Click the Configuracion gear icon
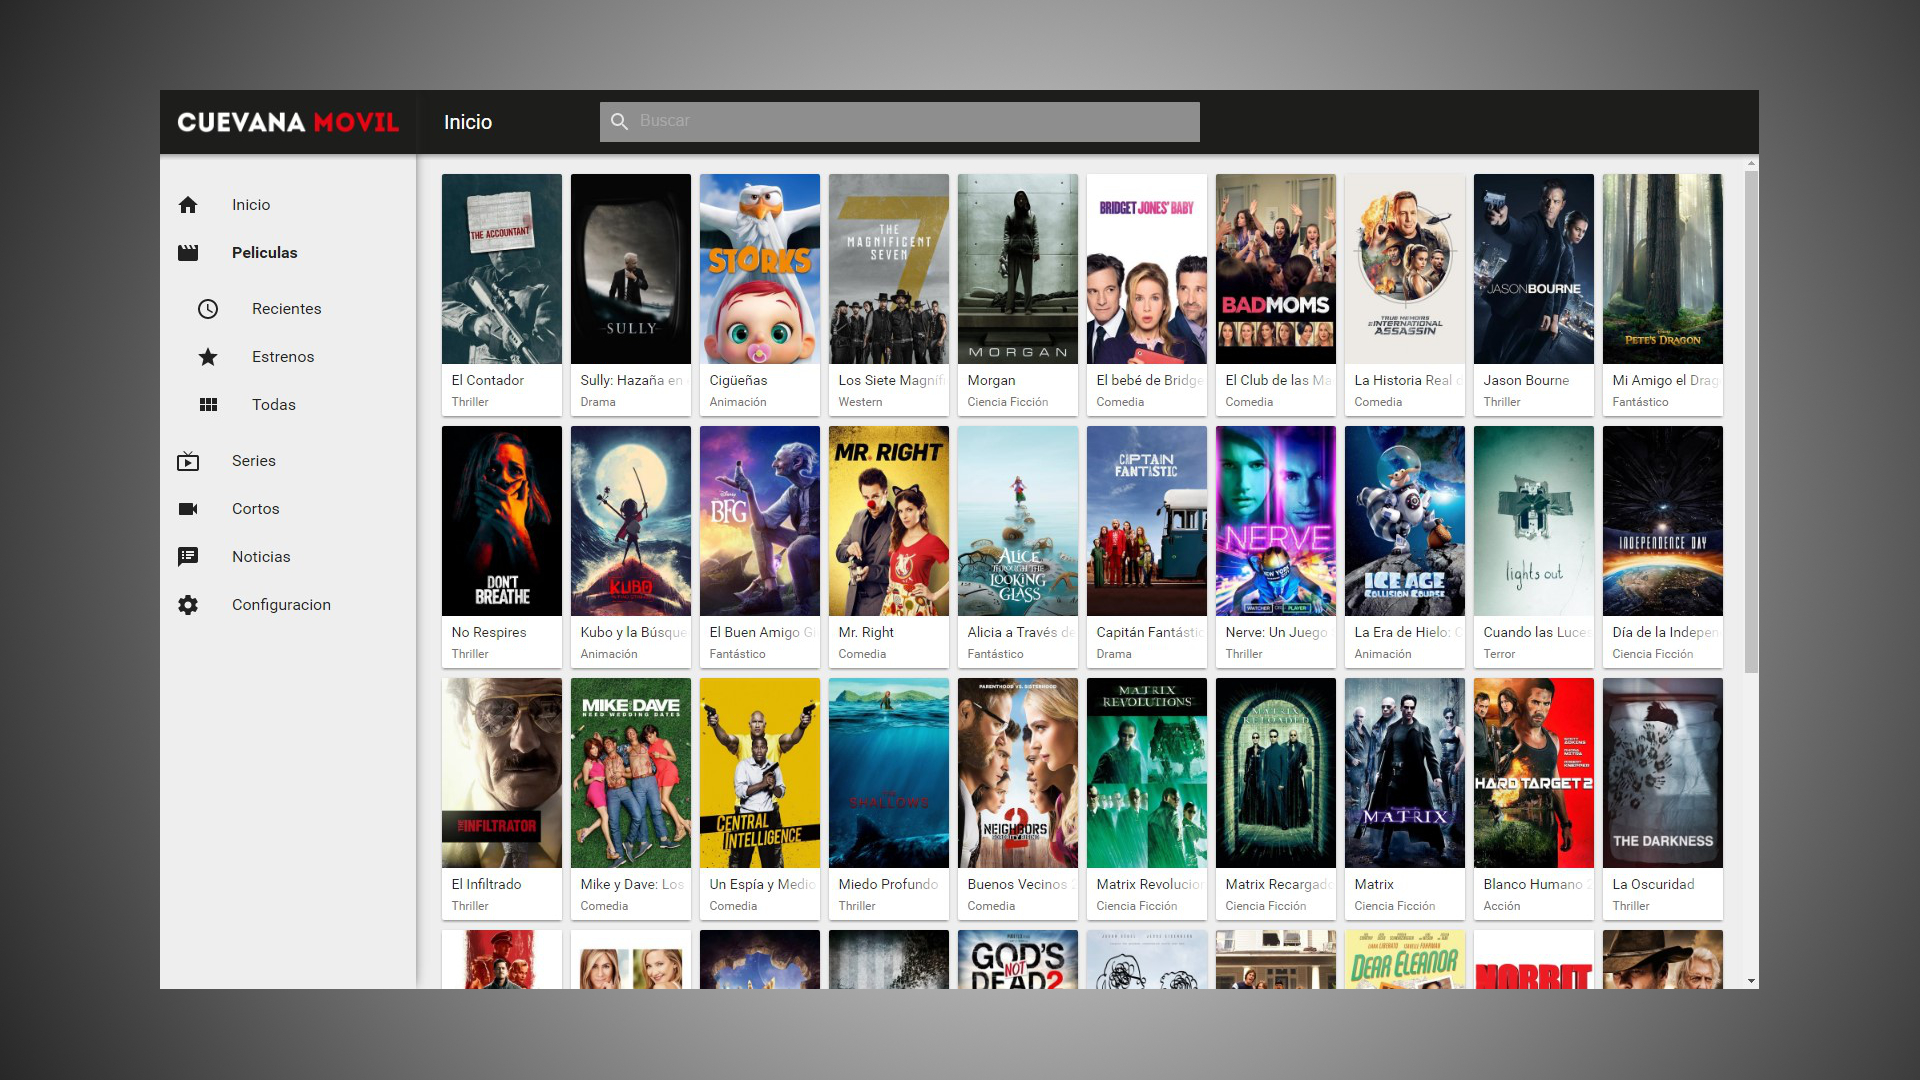 coord(188,605)
